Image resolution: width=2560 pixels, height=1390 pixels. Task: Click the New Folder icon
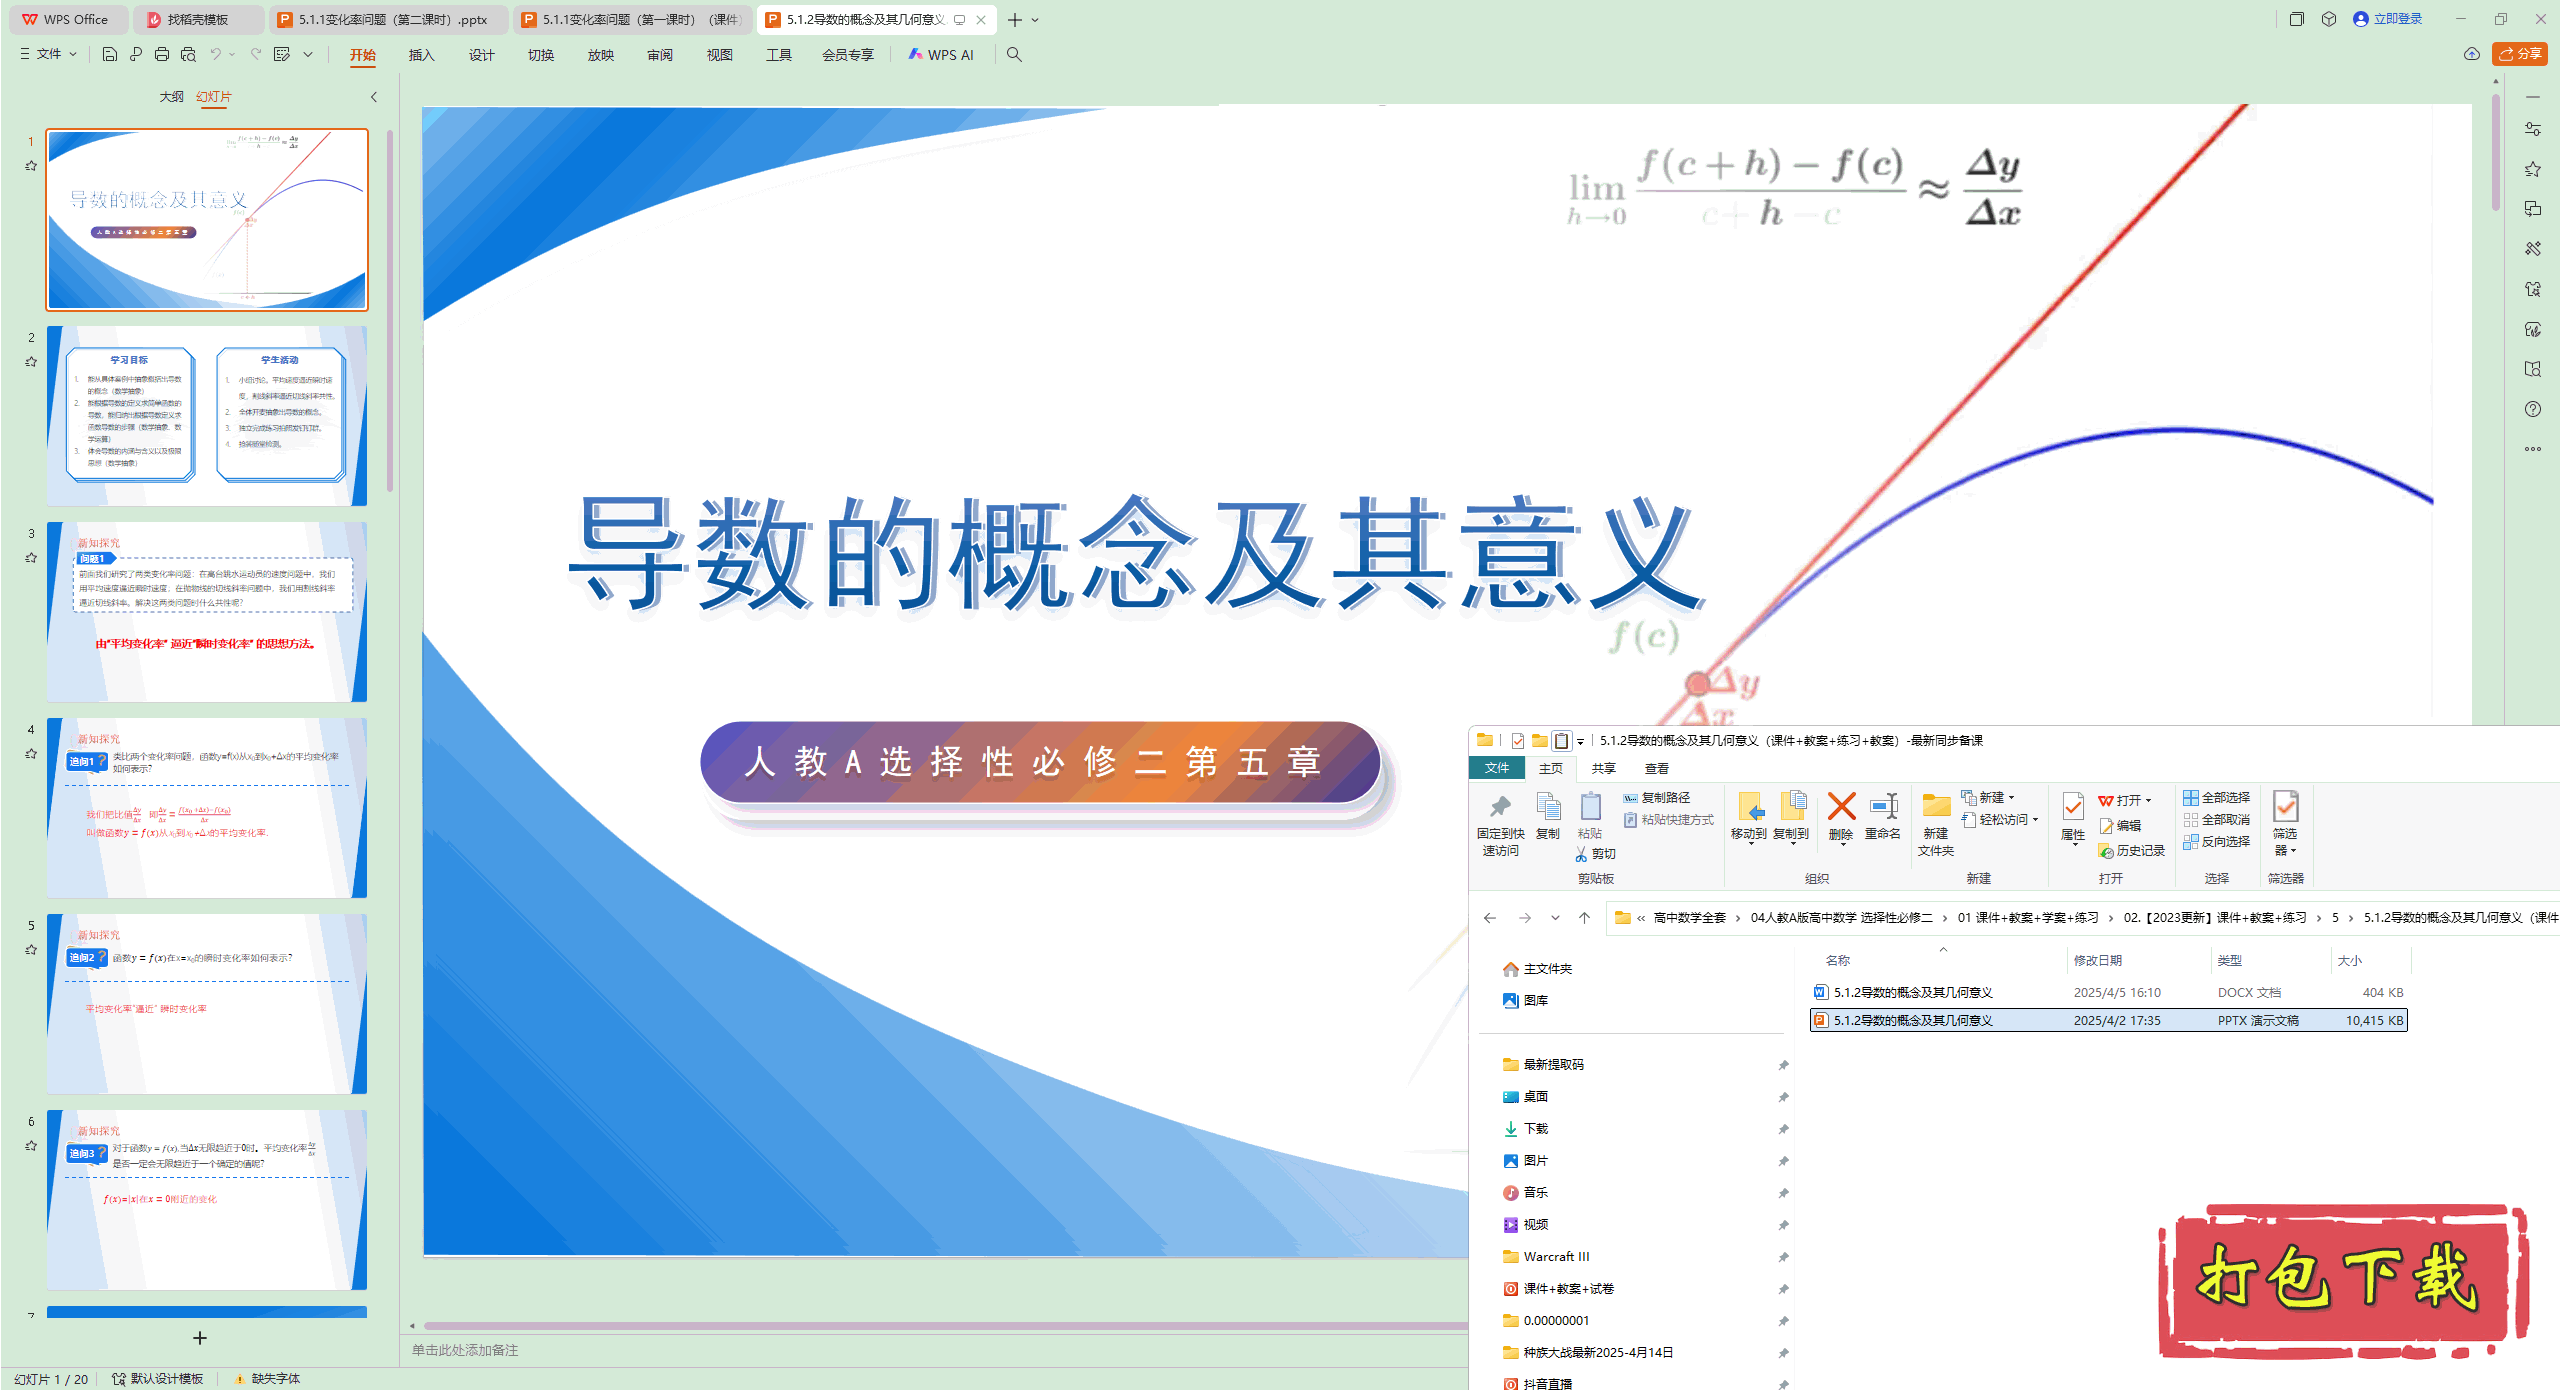[1936, 806]
